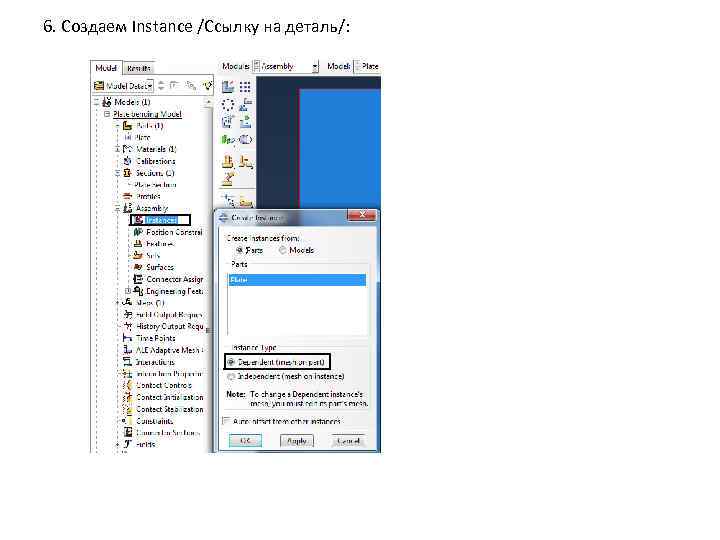Image resolution: width=720 pixels, height=540 pixels.
Task: Select the Translate Instance tool
Action: point(245,104)
